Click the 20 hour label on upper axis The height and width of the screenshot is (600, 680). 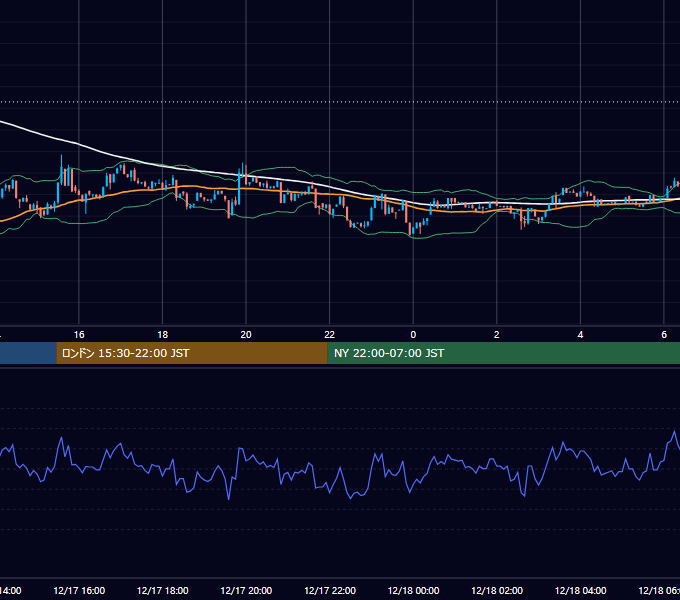coord(246,335)
